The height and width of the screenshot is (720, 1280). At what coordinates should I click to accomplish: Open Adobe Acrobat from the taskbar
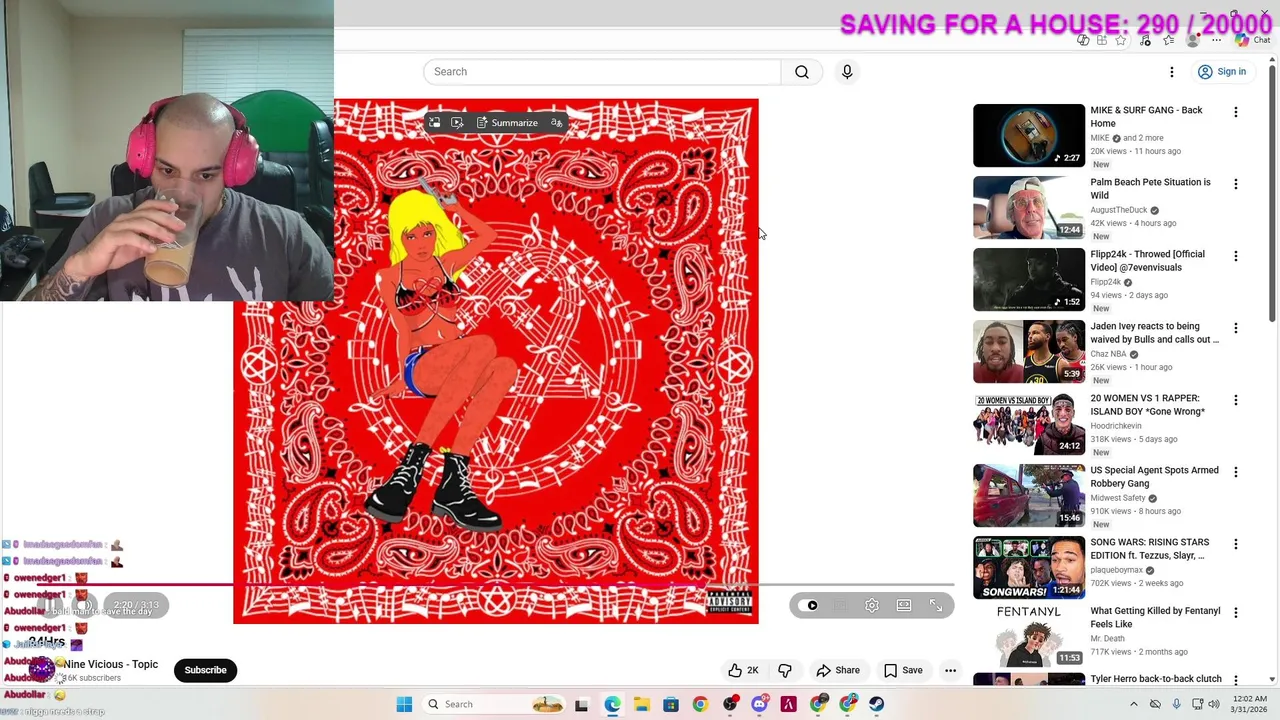(x=788, y=704)
